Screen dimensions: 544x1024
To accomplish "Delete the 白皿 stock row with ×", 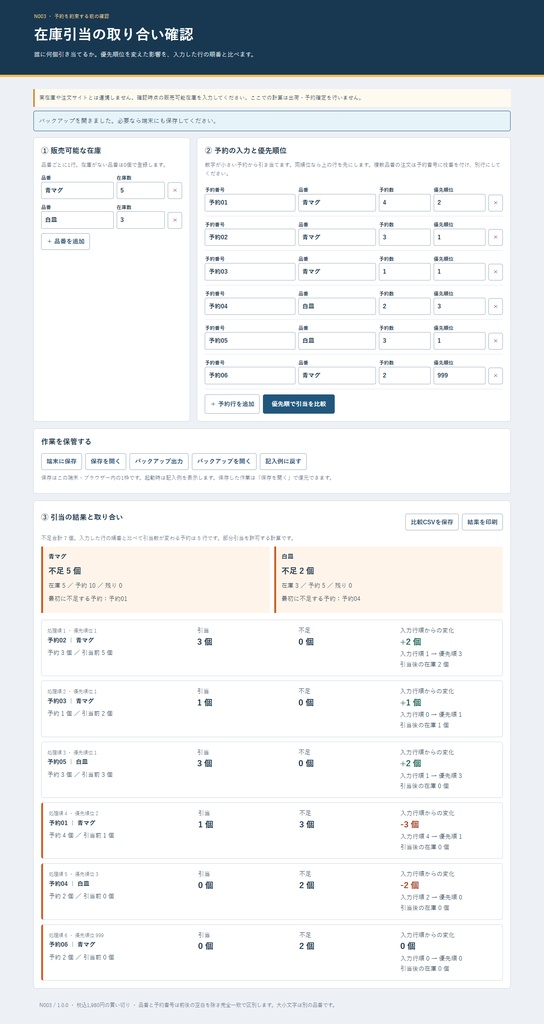I will click(x=174, y=220).
